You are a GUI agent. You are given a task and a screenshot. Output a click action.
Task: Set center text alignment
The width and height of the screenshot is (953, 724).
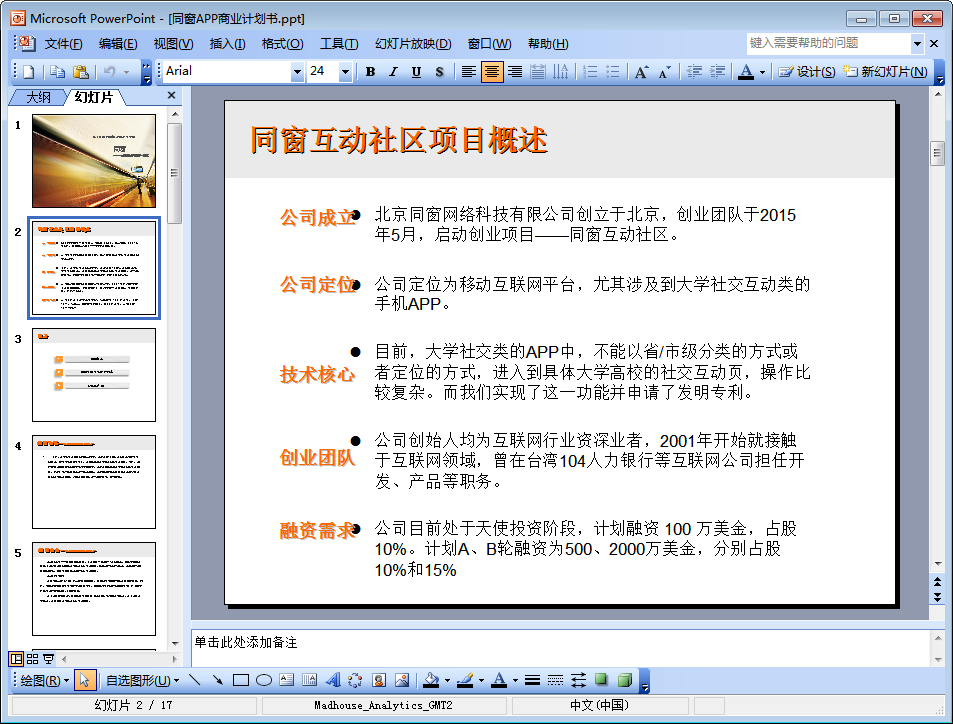tap(492, 72)
